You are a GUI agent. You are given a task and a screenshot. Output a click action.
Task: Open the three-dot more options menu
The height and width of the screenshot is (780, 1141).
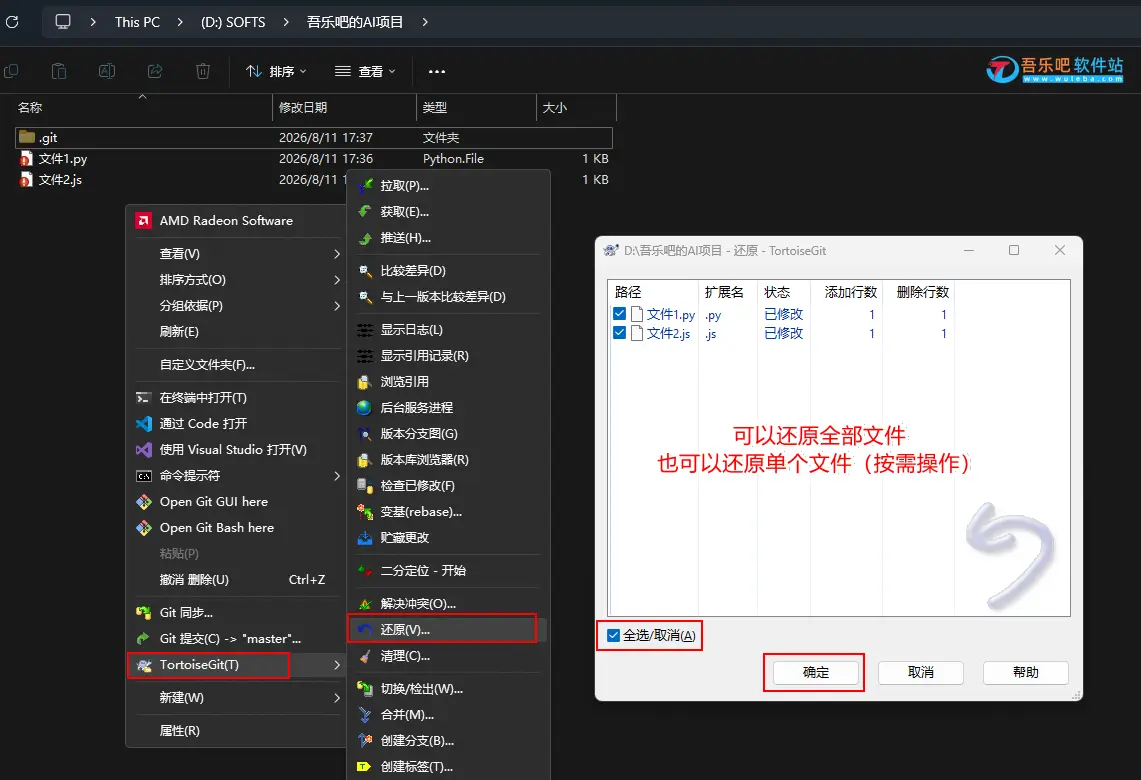[437, 71]
